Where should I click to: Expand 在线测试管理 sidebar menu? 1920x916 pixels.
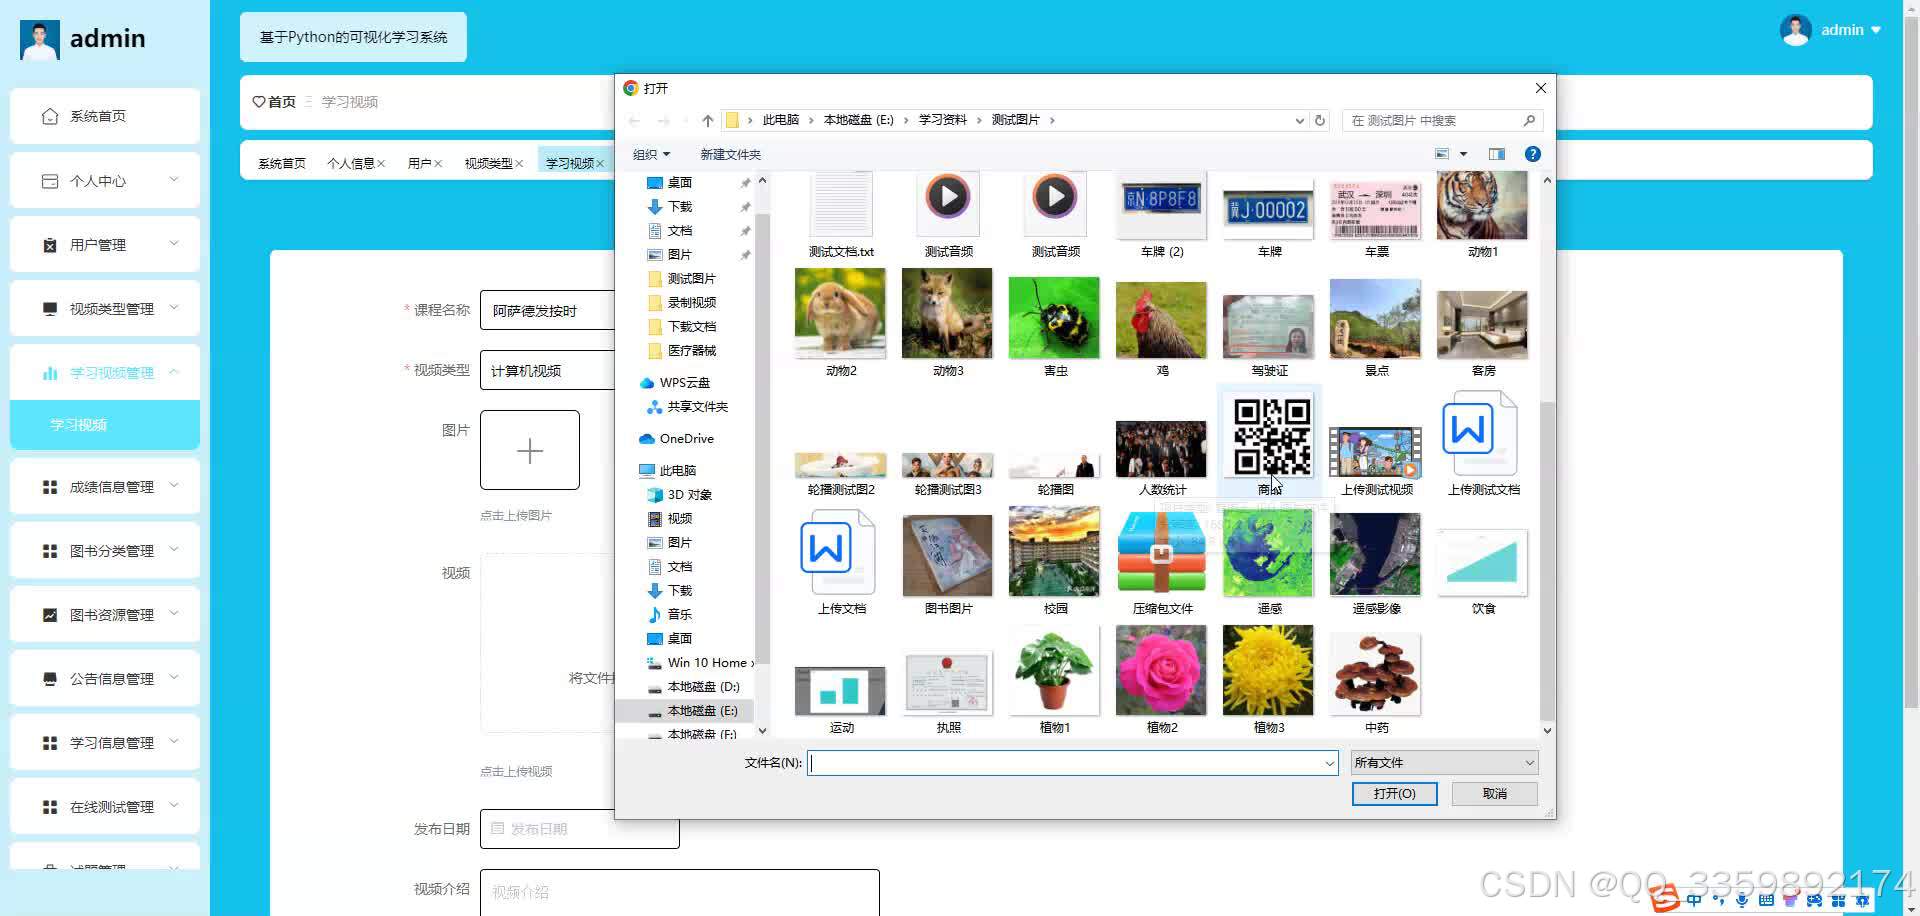[x=105, y=806]
